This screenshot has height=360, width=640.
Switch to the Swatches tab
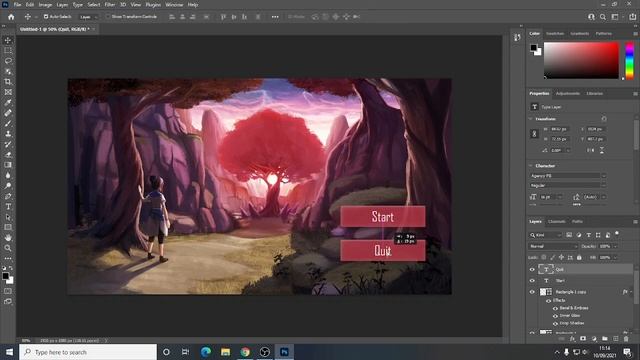pos(555,33)
